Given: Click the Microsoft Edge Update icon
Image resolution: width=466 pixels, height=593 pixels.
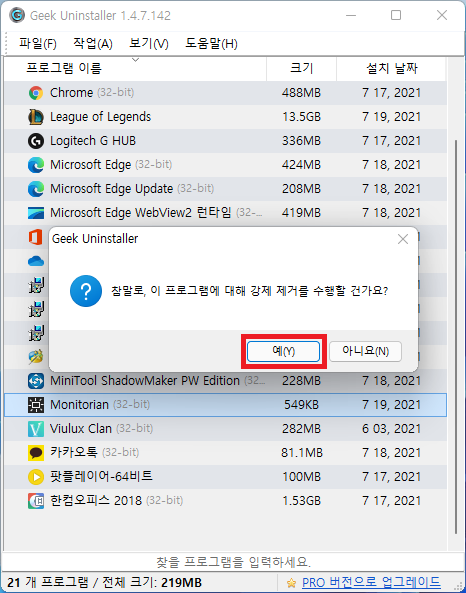Looking at the screenshot, I should 36,189.
